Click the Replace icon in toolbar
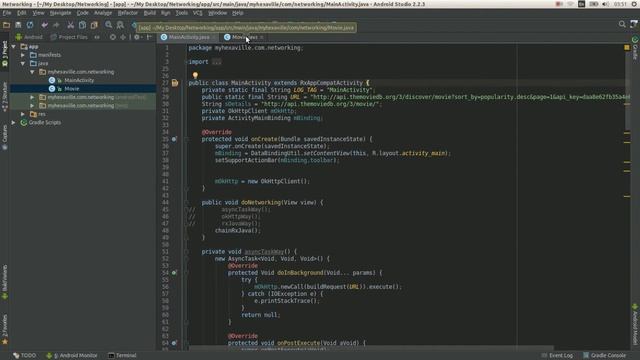The height and width of the screenshot is (360, 640). point(120,25)
